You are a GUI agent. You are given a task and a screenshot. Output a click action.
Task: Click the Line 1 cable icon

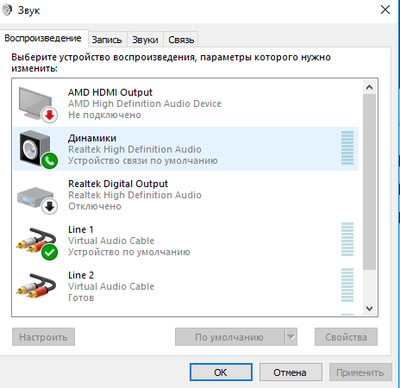(x=36, y=244)
